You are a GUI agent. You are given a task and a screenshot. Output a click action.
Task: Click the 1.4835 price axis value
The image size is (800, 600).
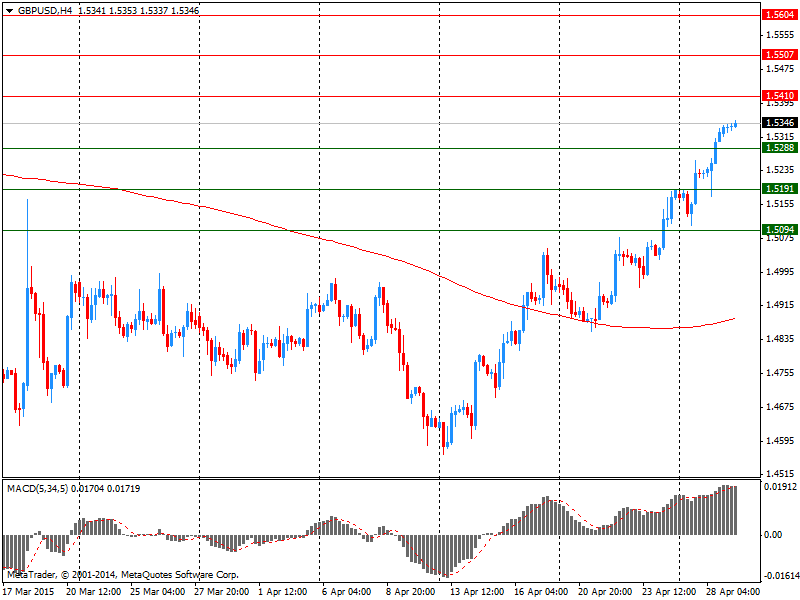pyautogui.click(x=780, y=339)
